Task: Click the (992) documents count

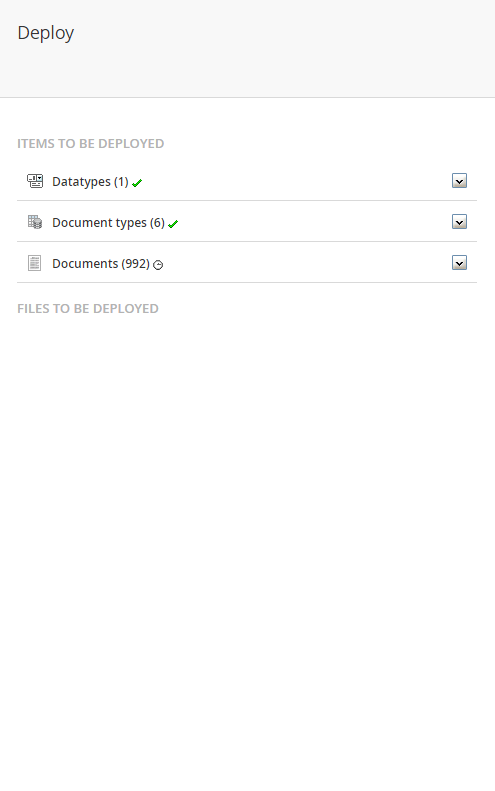Action: pos(135,263)
